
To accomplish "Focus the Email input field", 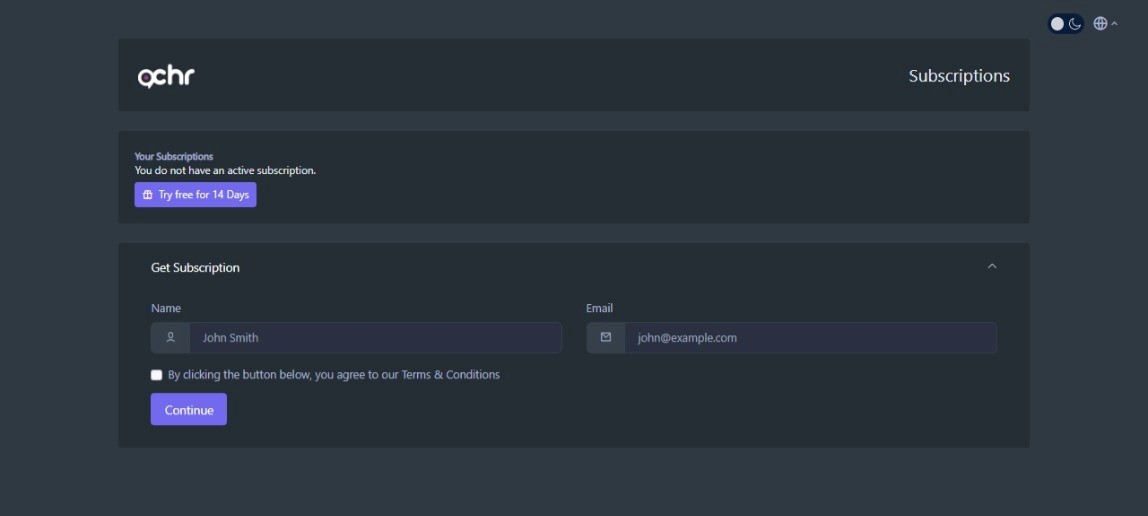I will coord(810,338).
